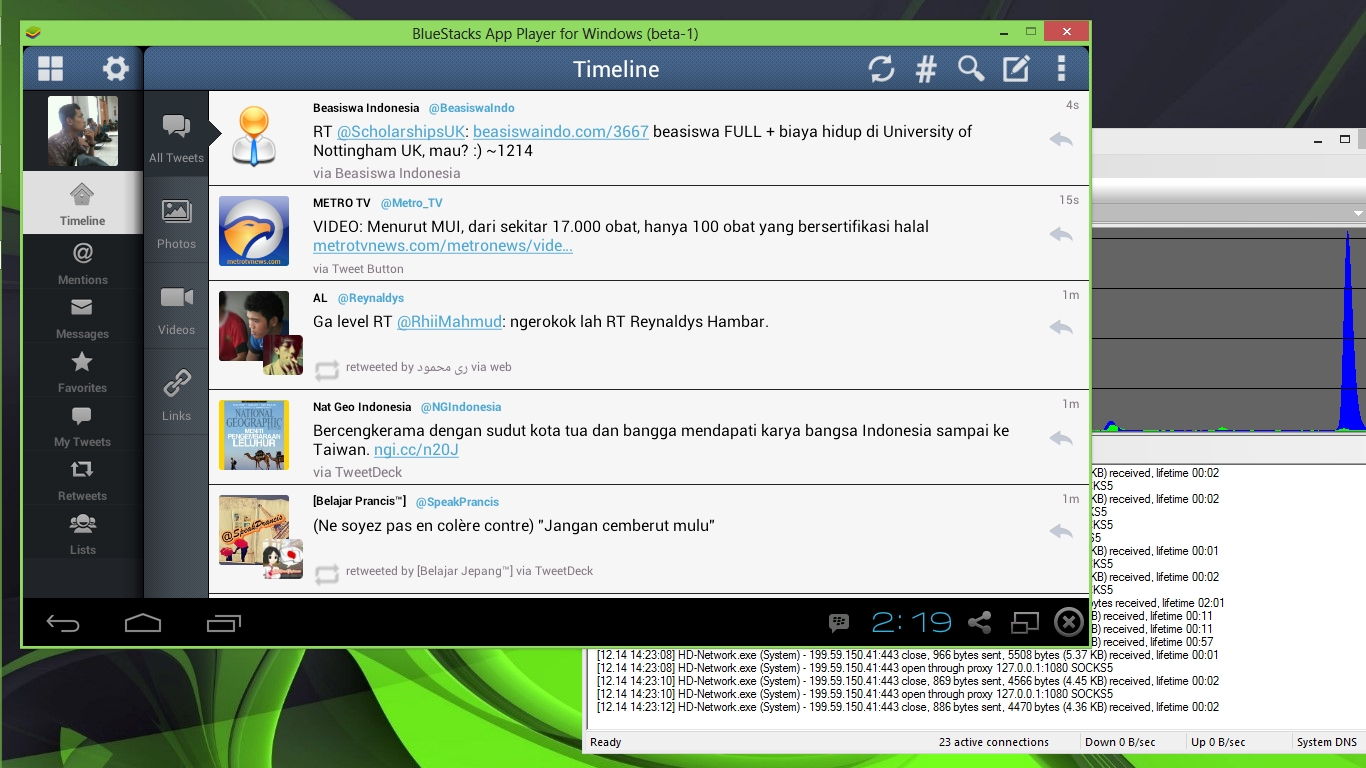This screenshot has height=768, width=1366.
Task: Open the account profile photo in the sidebar
Action: [x=83, y=131]
